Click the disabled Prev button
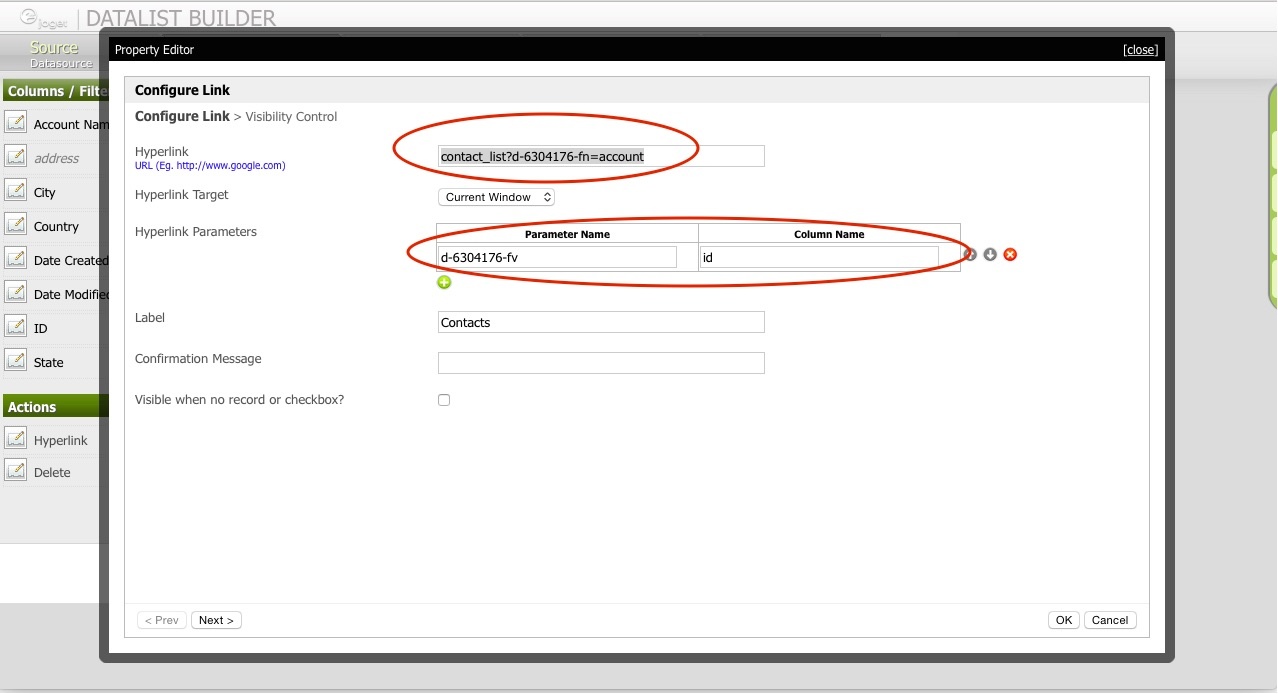 (x=161, y=620)
